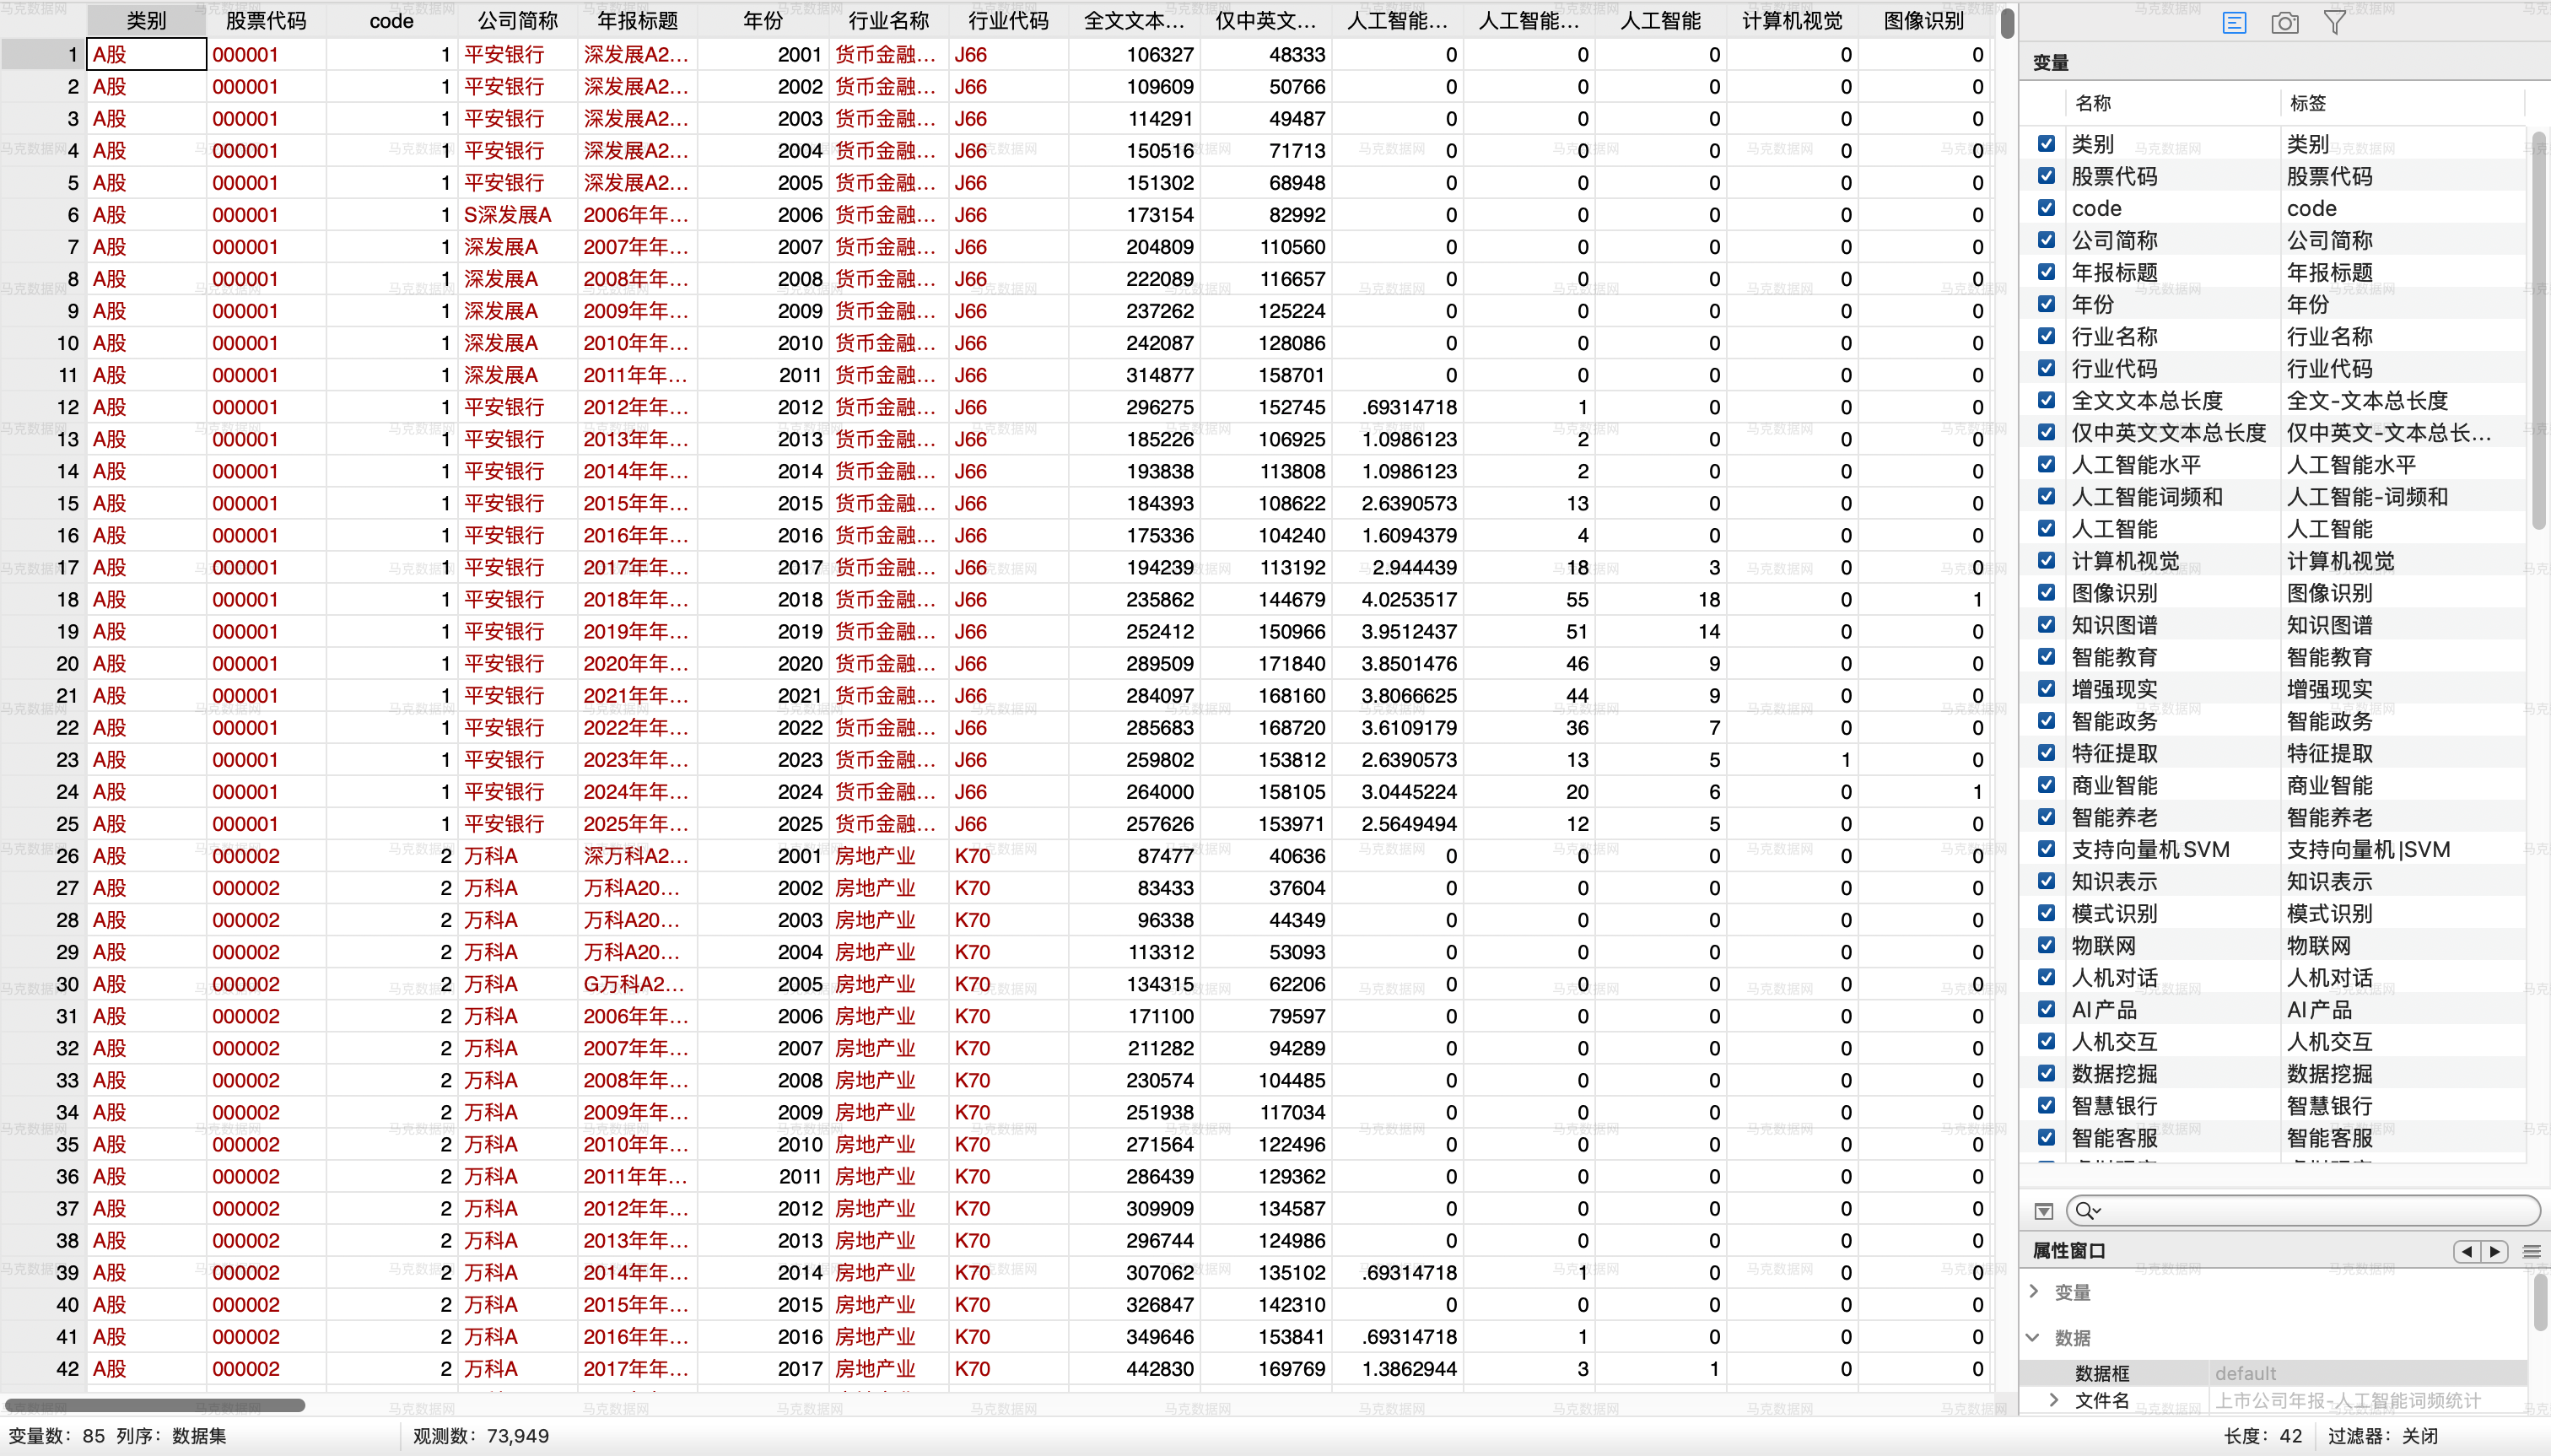
Task: Select the code column header
Action: (x=392, y=20)
